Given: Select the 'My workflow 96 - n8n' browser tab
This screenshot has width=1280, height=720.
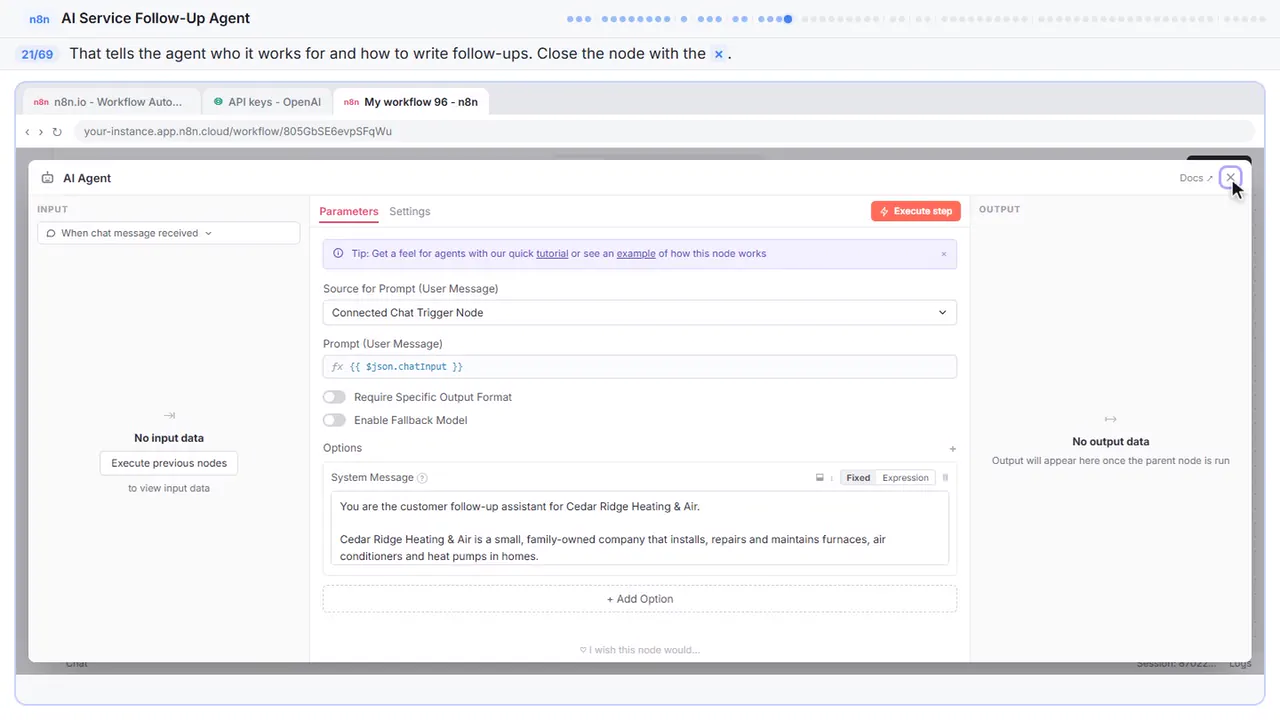Looking at the screenshot, I should [411, 102].
